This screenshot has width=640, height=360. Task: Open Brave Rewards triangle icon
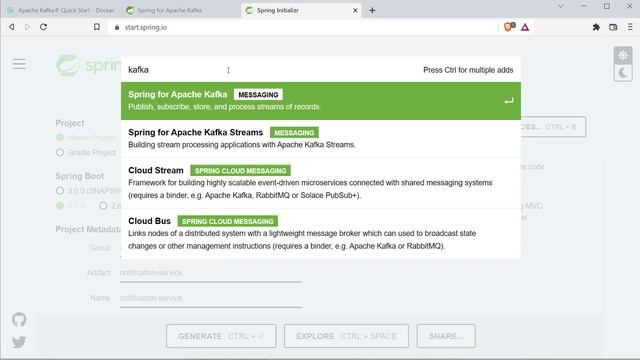tap(525, 27)
